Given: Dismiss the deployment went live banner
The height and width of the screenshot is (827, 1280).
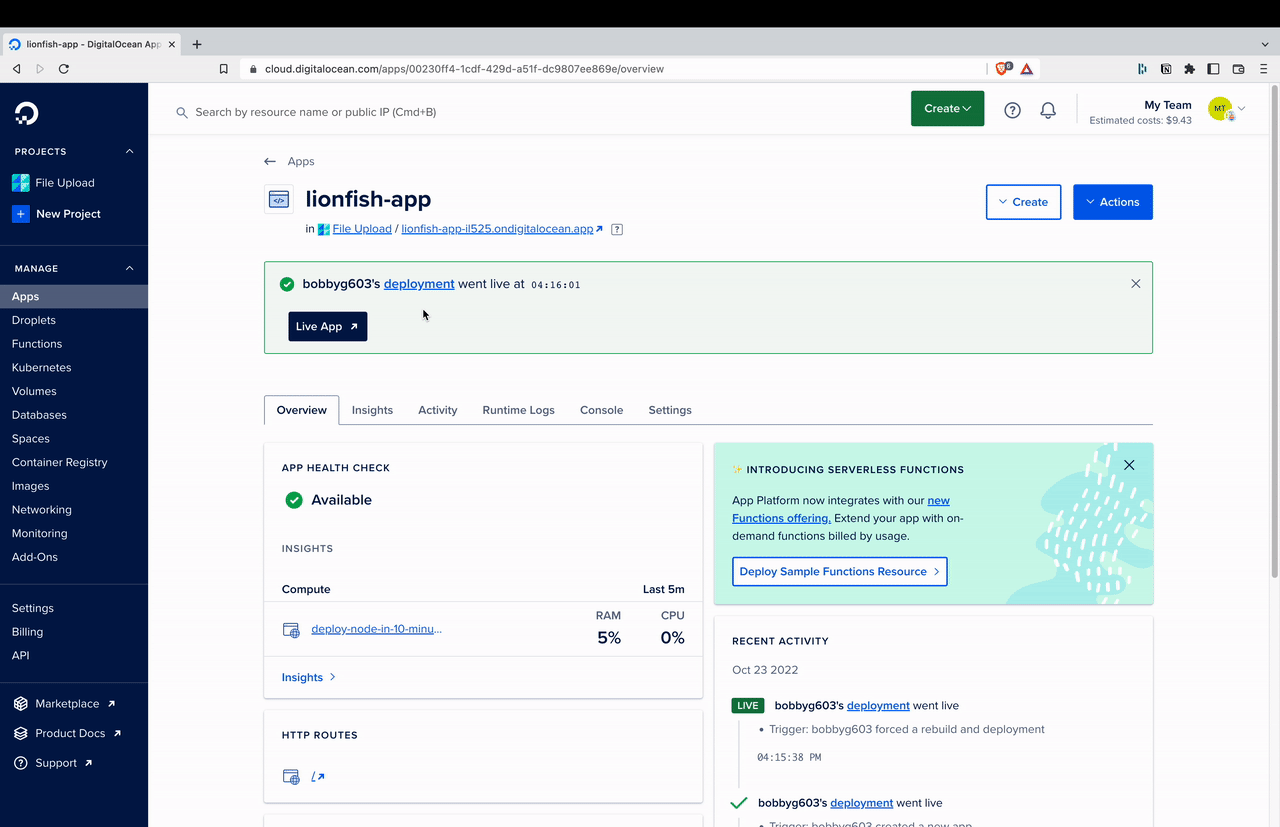Looking at the screenshot, I should (x=1135, y=284).
